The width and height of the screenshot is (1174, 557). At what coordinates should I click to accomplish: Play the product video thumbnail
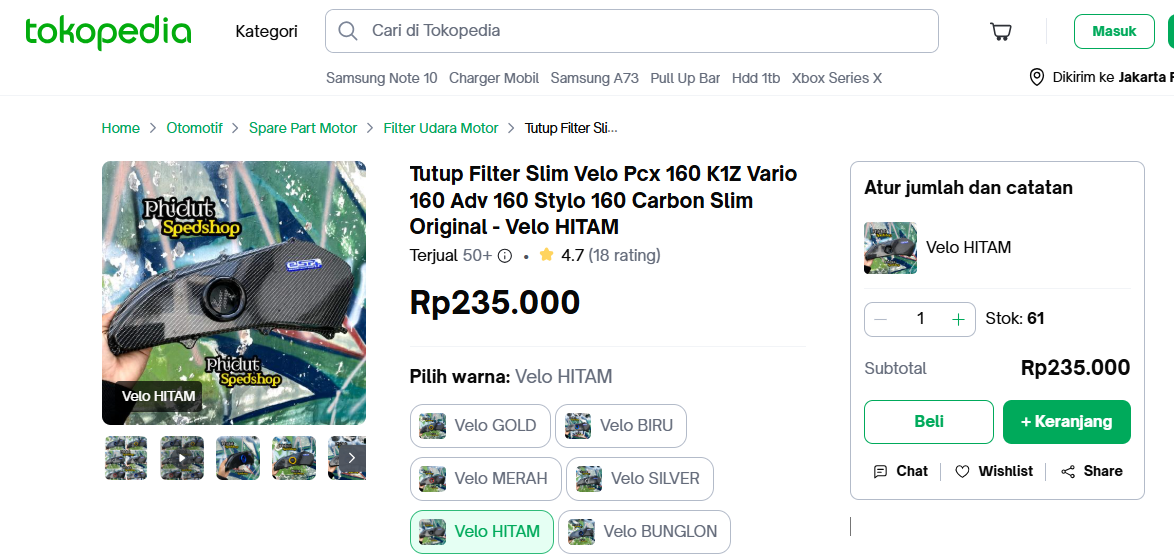pyautogui.click(x=182, y=457)
